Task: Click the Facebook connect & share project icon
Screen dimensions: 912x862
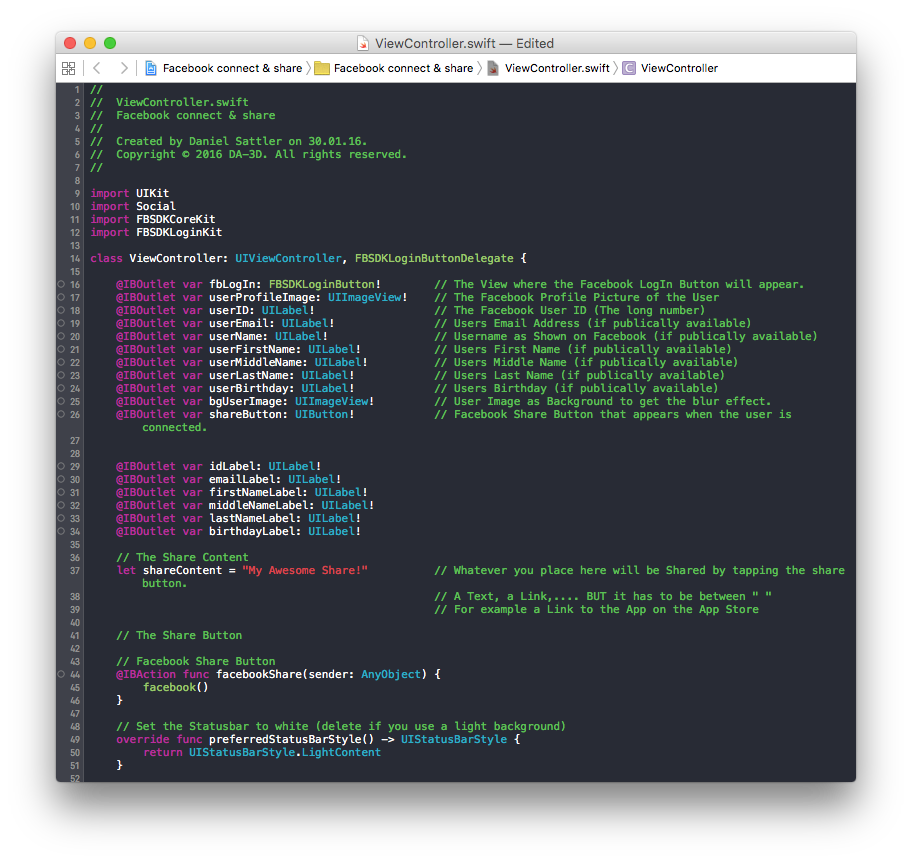Action: click(151, 69)
